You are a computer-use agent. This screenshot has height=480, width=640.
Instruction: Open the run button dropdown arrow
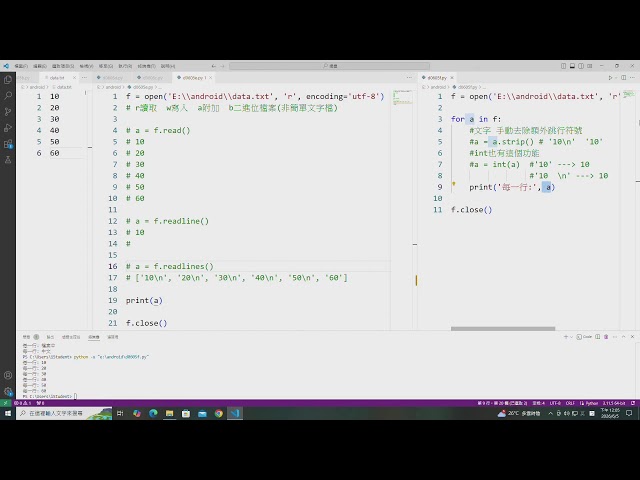(616, 78)
